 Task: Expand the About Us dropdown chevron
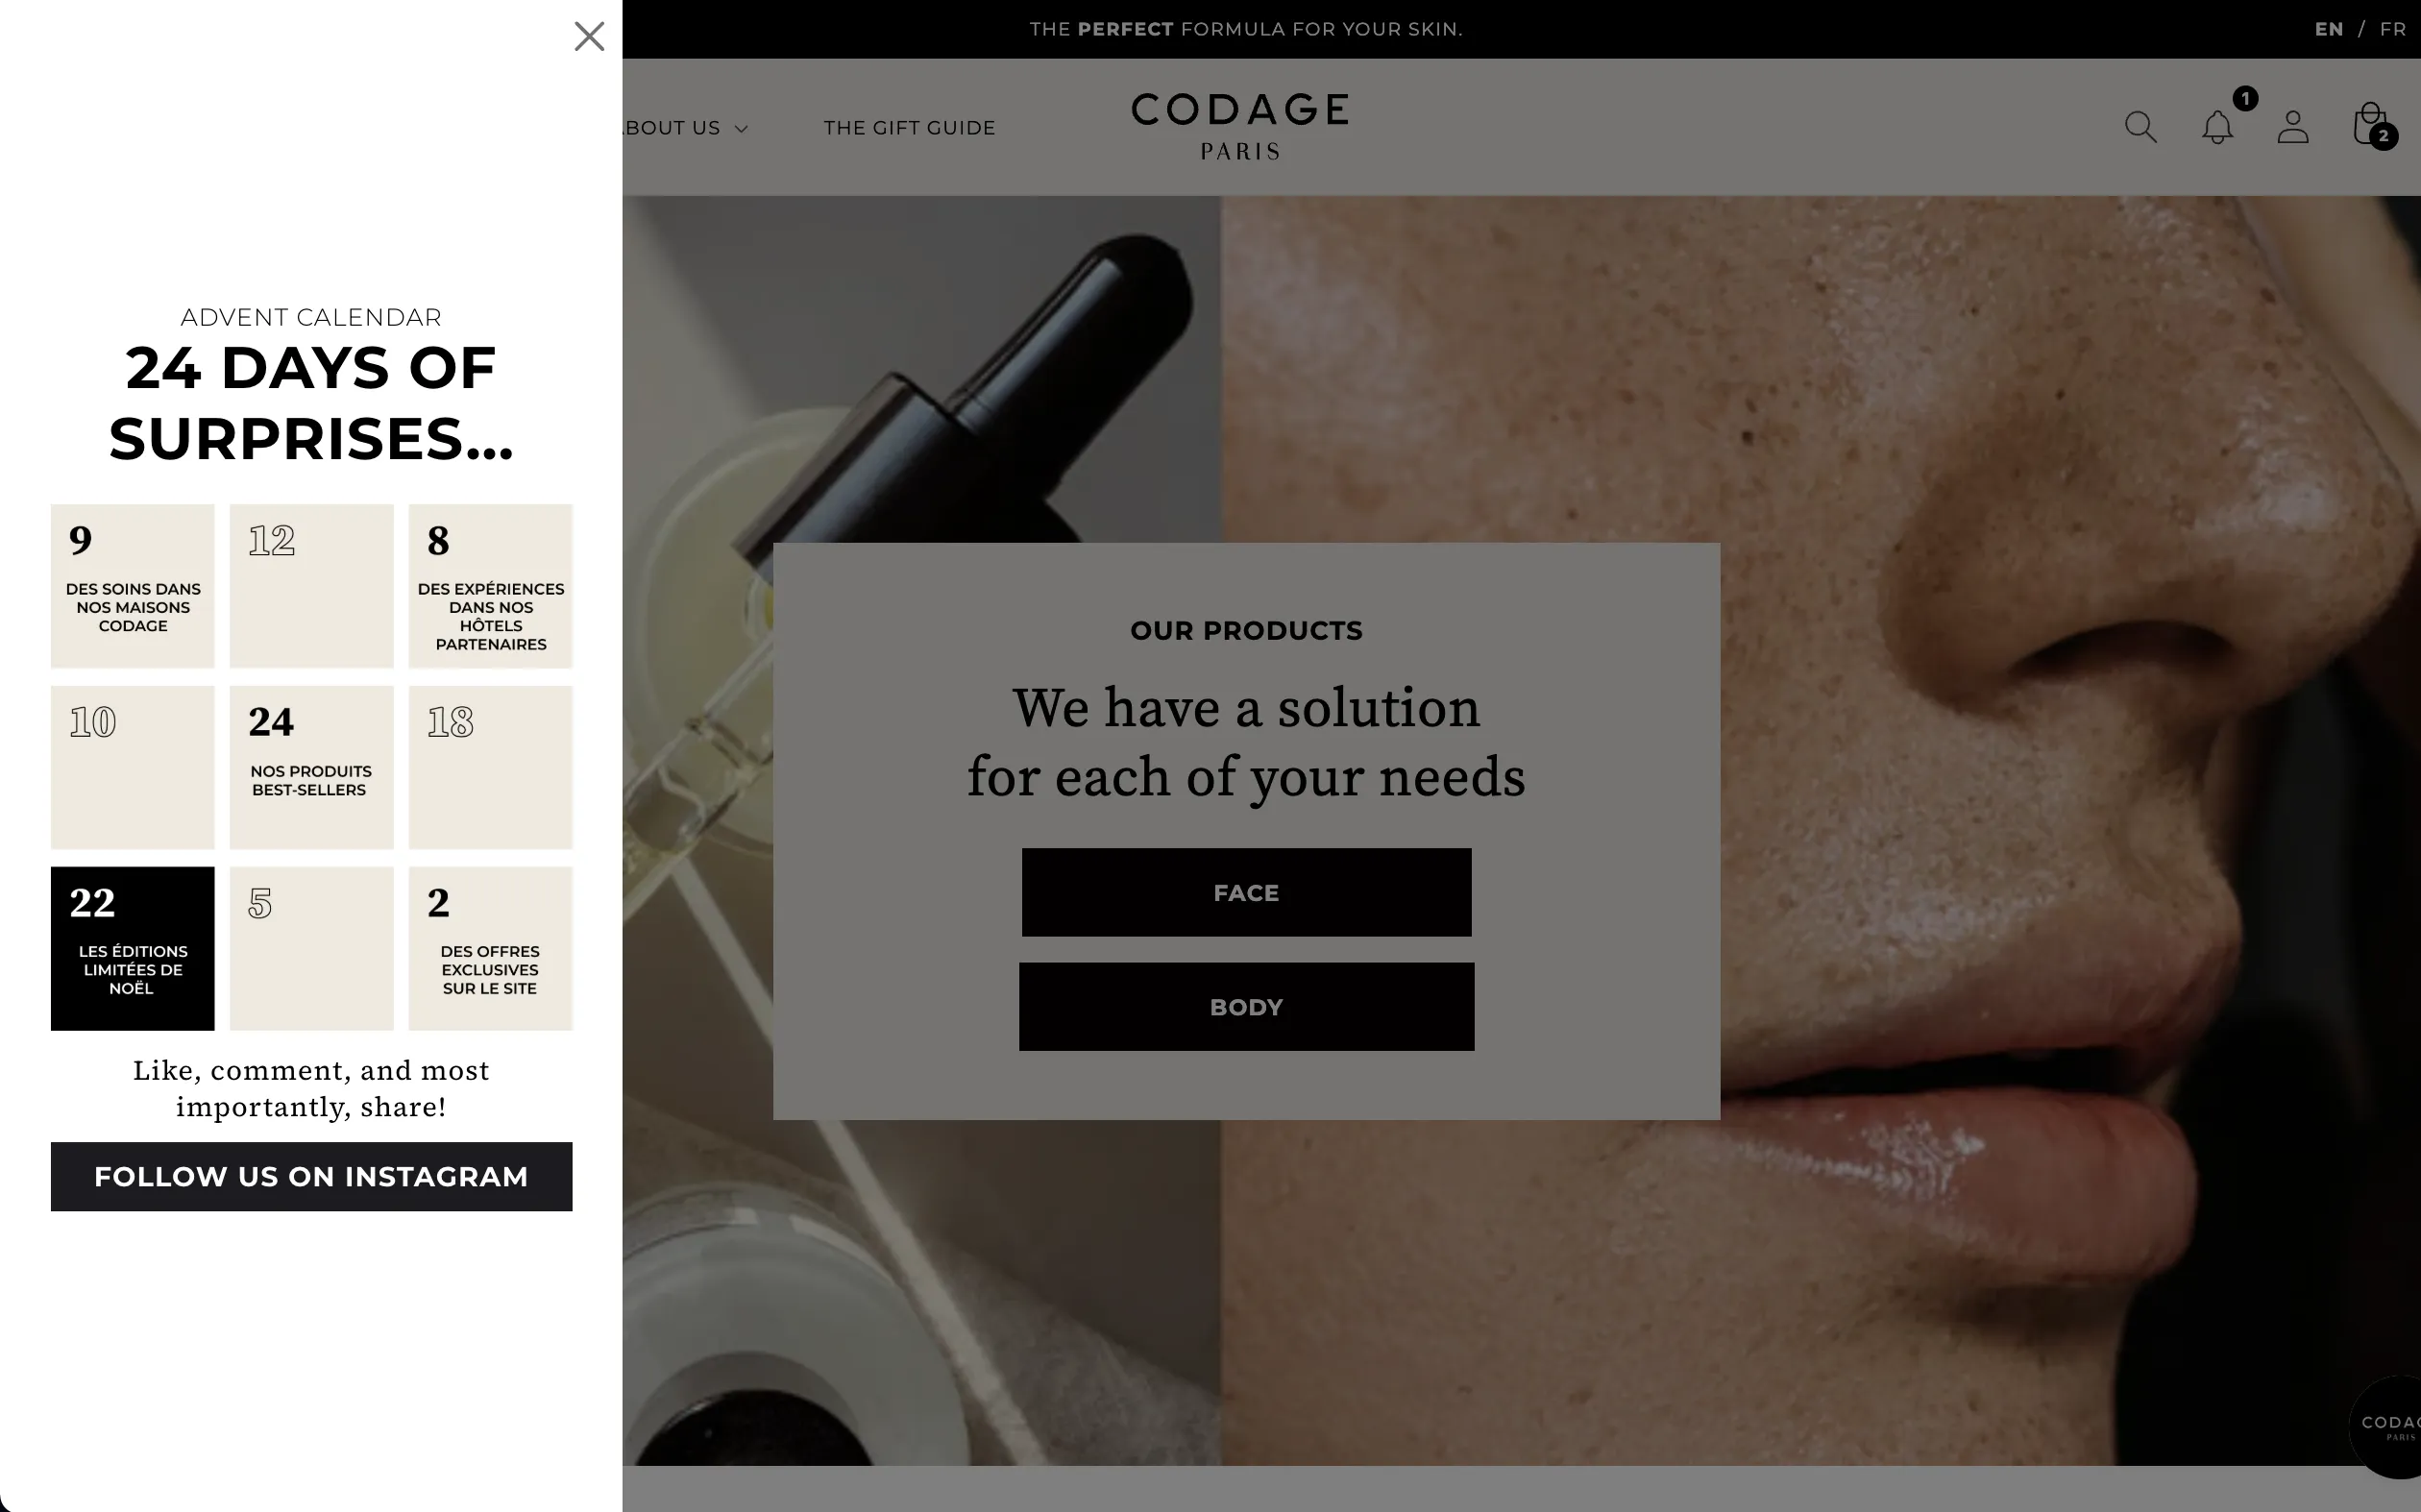pos(741,128)
